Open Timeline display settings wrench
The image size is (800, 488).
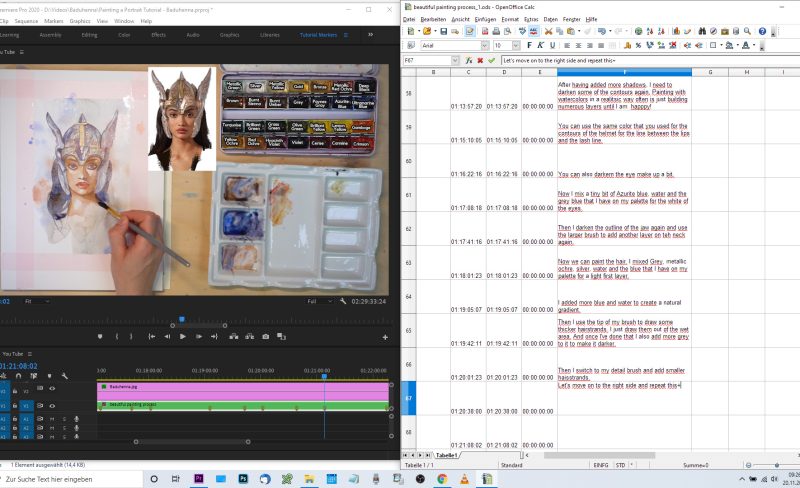65,376
